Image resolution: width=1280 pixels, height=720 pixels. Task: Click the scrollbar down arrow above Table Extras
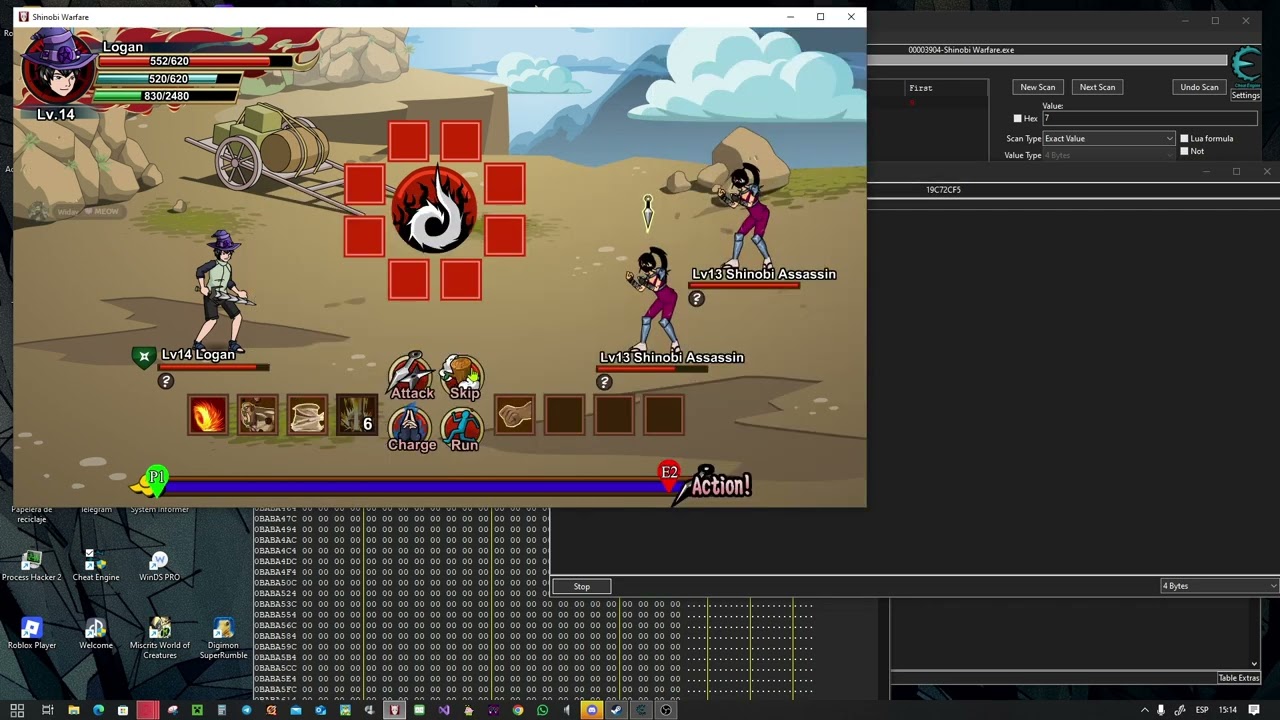[x=1254, y=664]
